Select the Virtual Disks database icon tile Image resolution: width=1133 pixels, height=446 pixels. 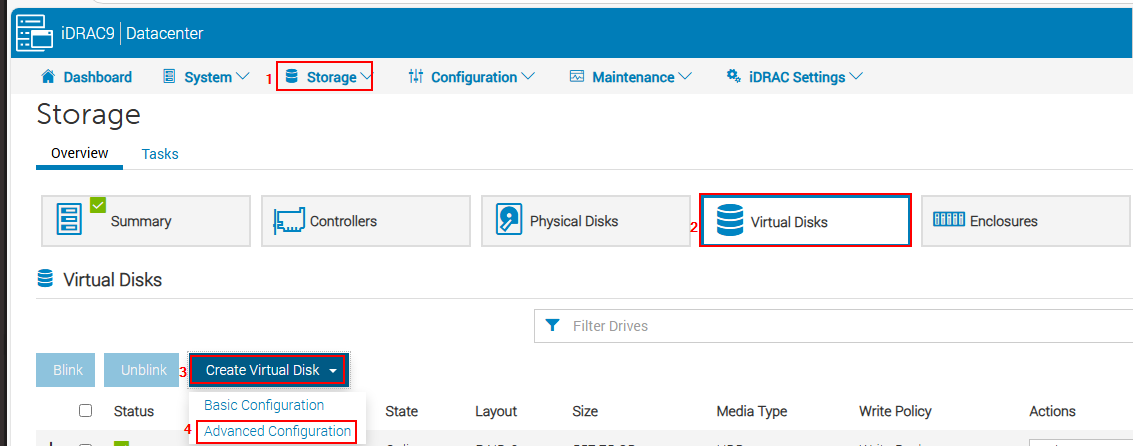point(729,221)
